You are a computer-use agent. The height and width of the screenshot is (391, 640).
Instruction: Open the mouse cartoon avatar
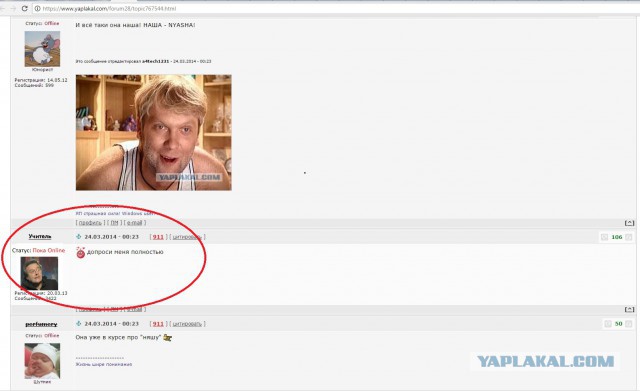coord(42,49)
